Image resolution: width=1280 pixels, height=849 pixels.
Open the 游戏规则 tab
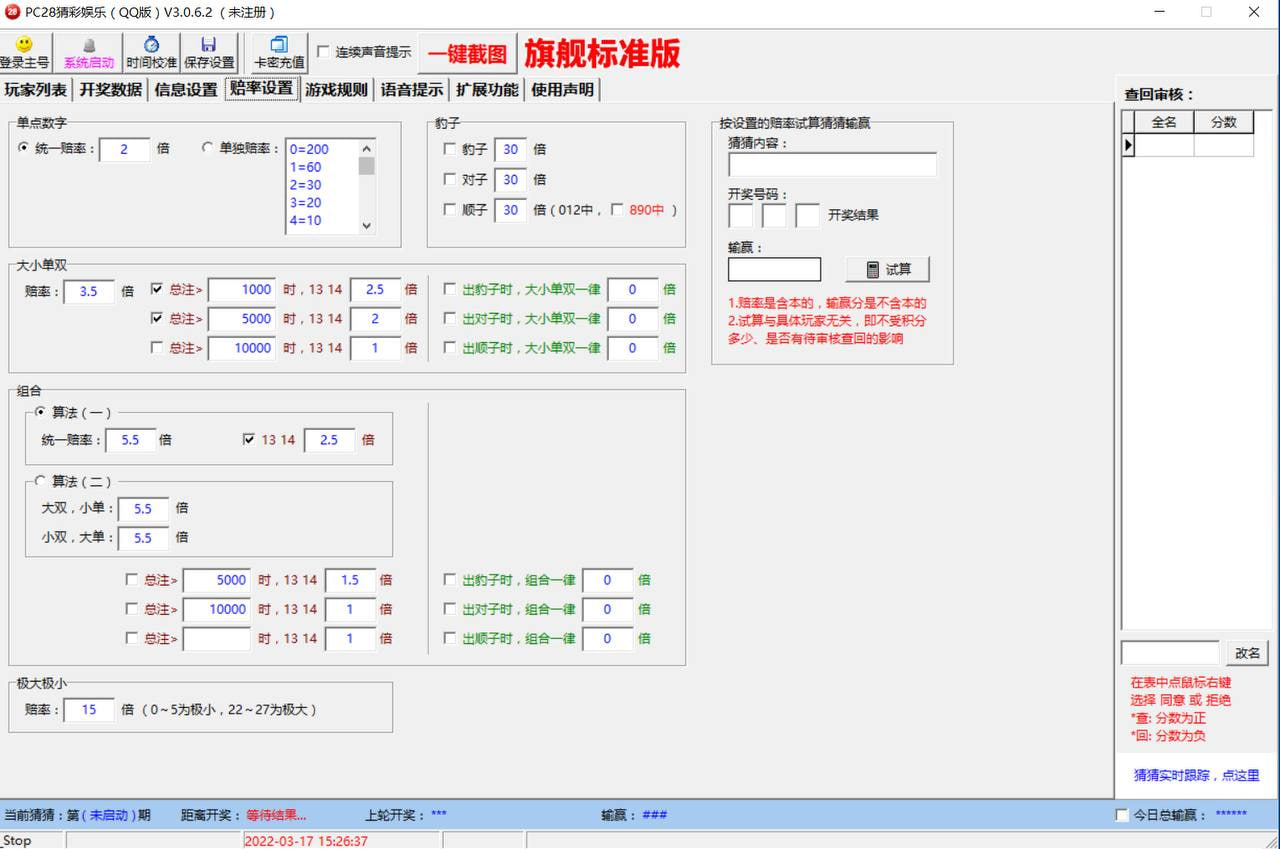click(x=337, y=90)
